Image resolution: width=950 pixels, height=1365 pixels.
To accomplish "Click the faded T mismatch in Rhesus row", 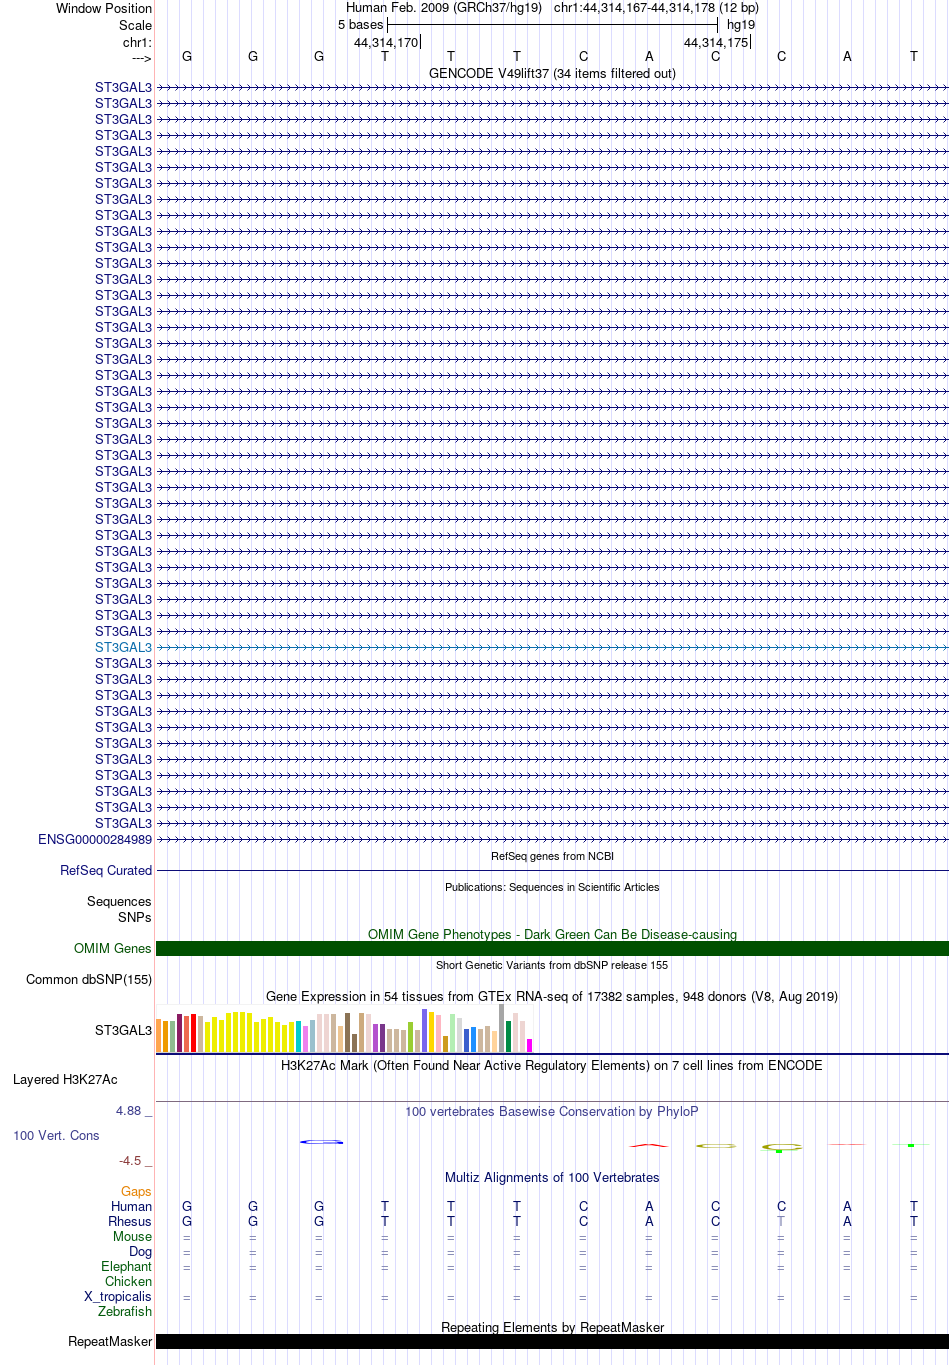I will [781, 1221].
